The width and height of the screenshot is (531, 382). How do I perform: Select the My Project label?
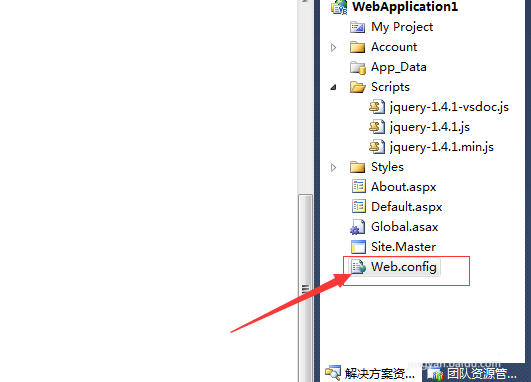(x=402, y=27)
